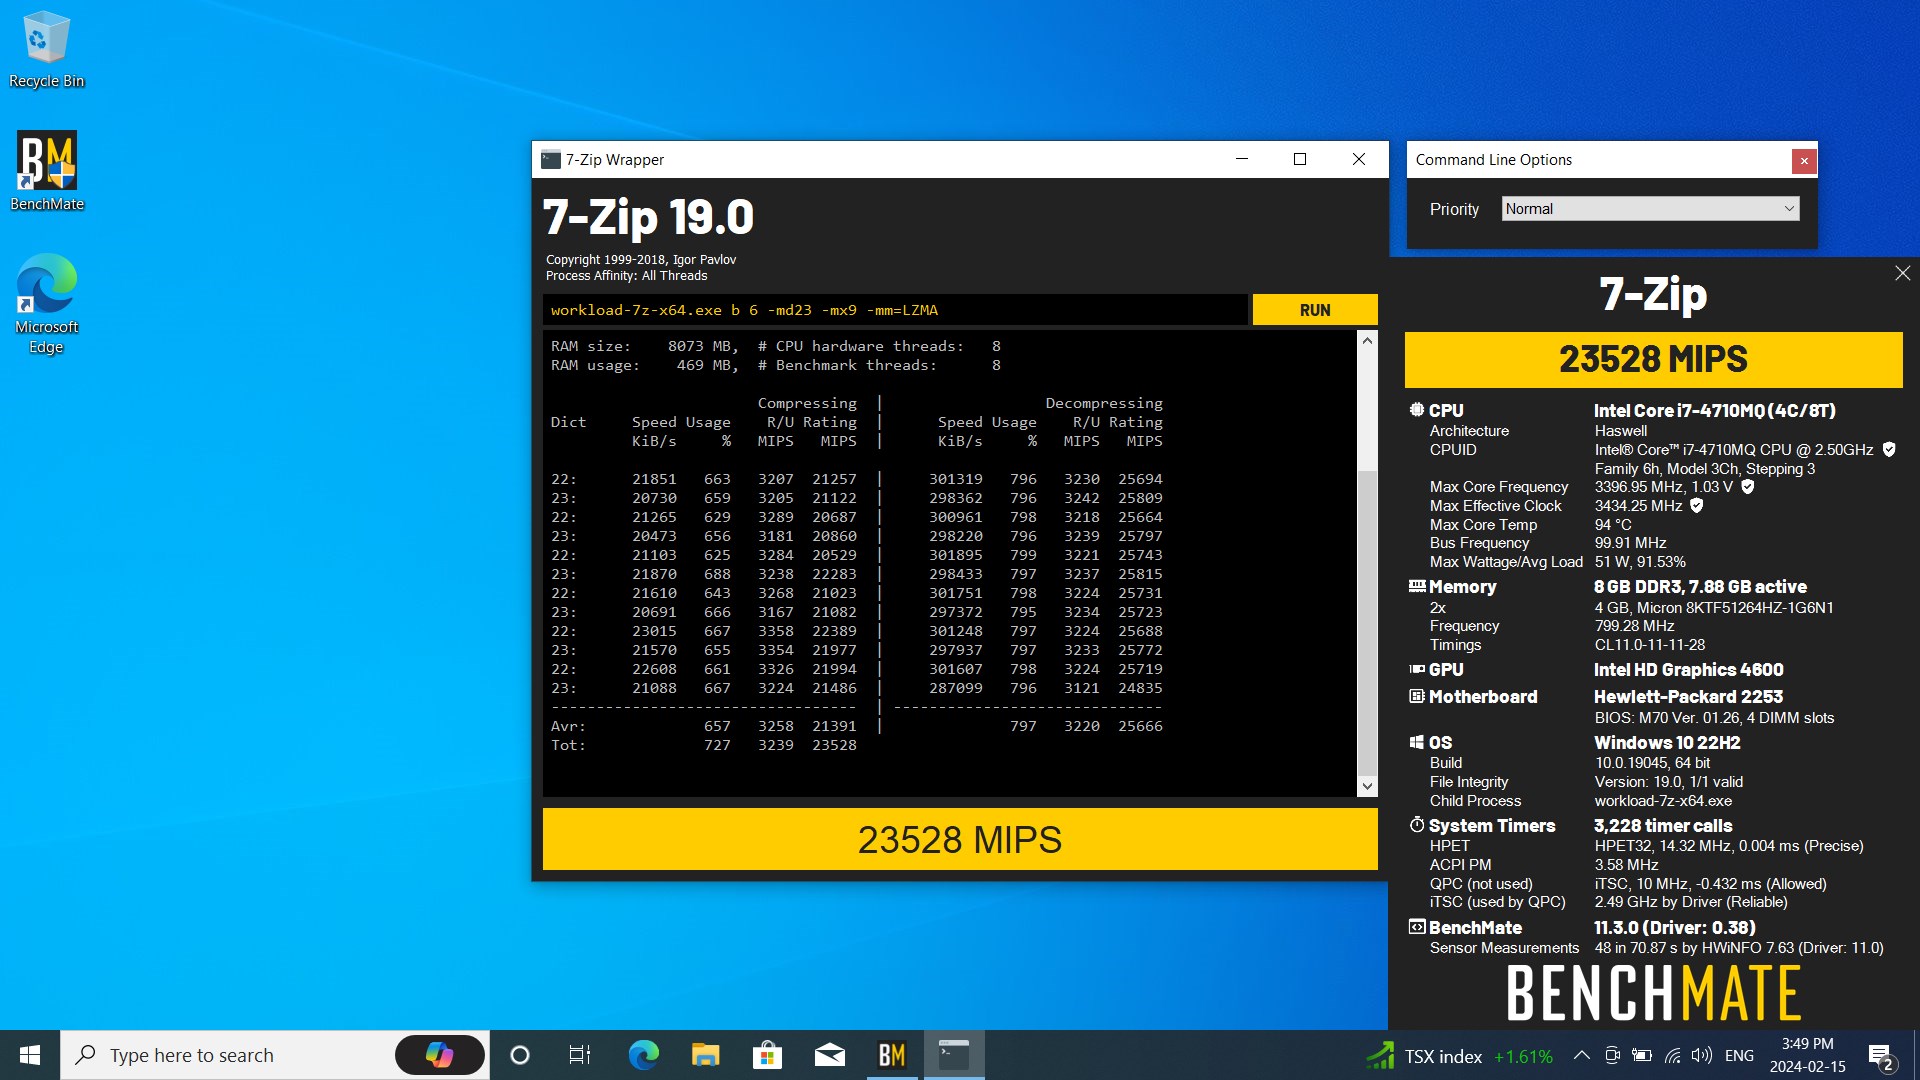1920x1080 pixels.
Task: Edit the workload command line field
Action: point(895,310)
